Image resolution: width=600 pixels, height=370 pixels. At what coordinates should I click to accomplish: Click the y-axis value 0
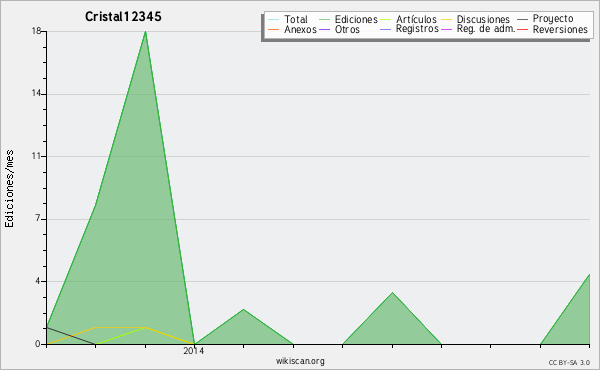[38, 344]
